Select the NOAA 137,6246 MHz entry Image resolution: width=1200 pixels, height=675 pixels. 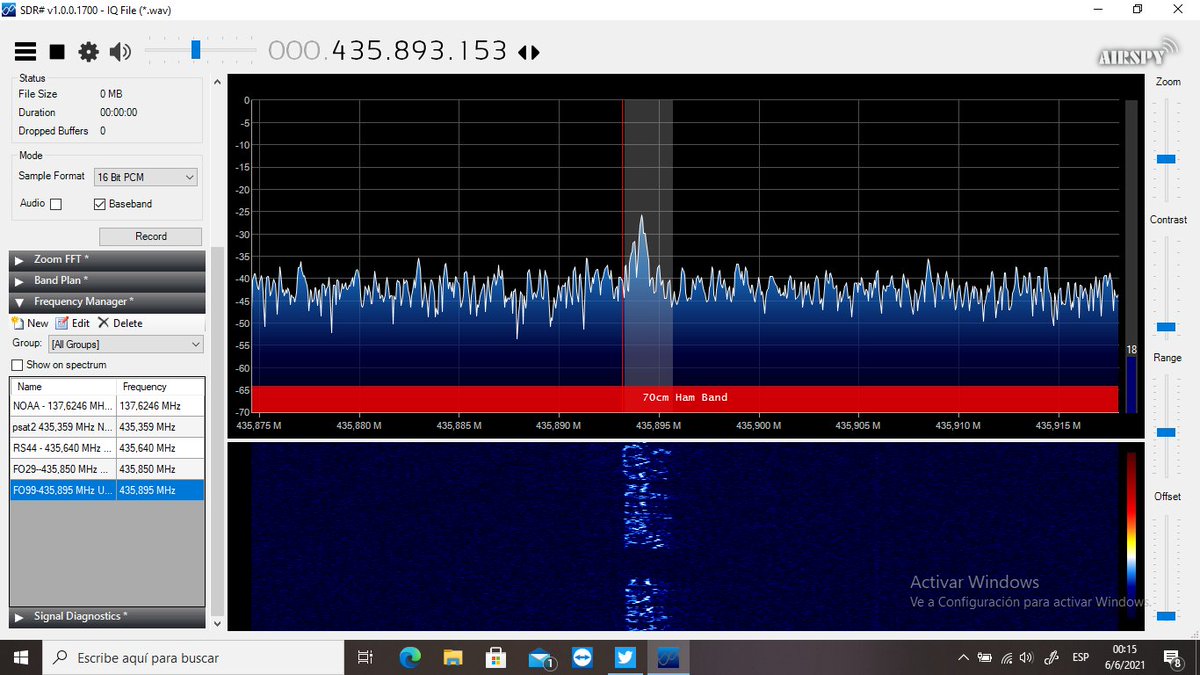tap(107, 406)
